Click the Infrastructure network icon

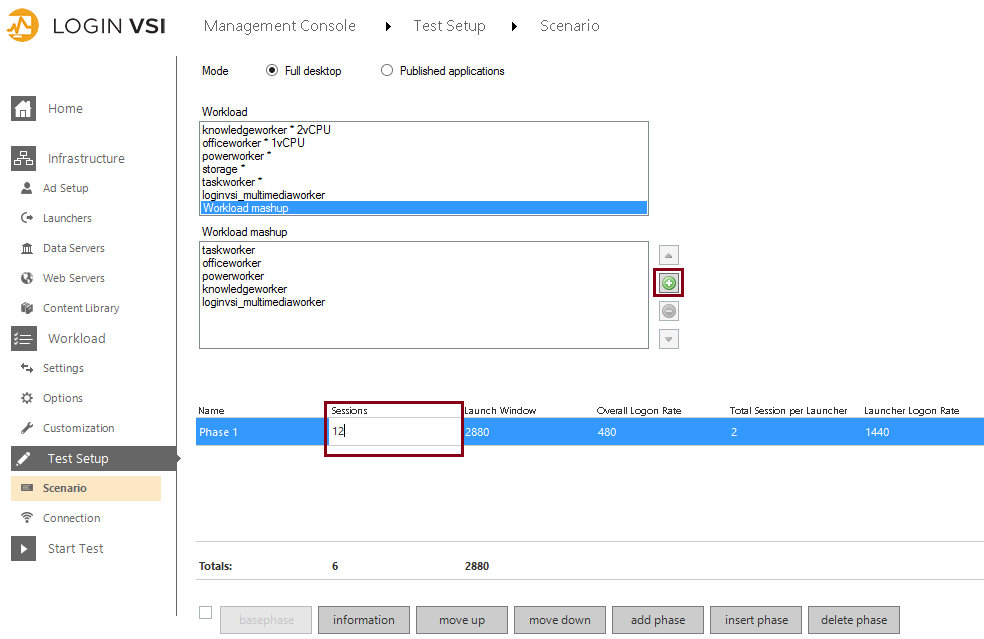click(x=23, y=158)
